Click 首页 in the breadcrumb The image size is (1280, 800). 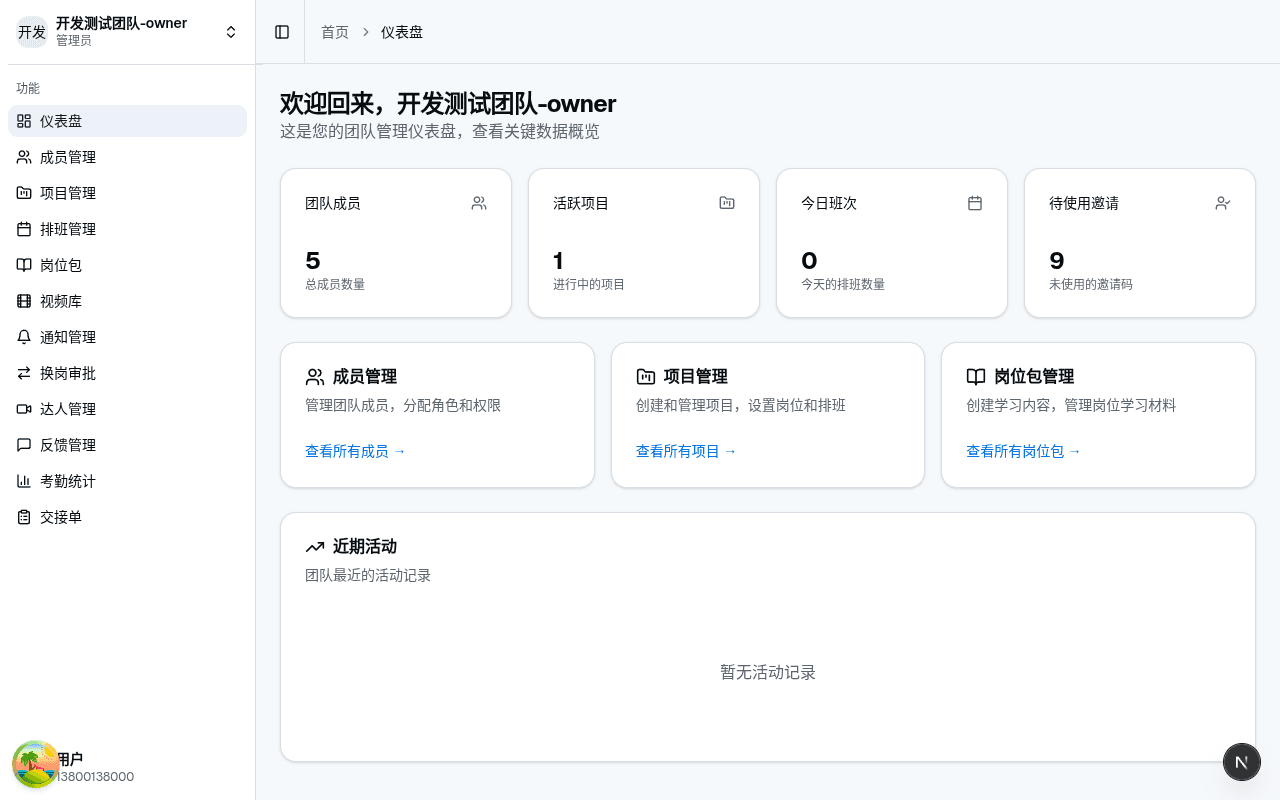click(334, 31)
